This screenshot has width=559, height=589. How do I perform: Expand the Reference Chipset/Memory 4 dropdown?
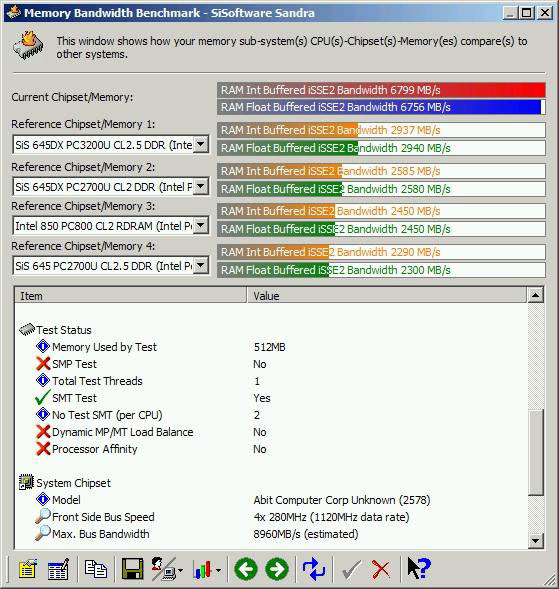coord(201,265)
